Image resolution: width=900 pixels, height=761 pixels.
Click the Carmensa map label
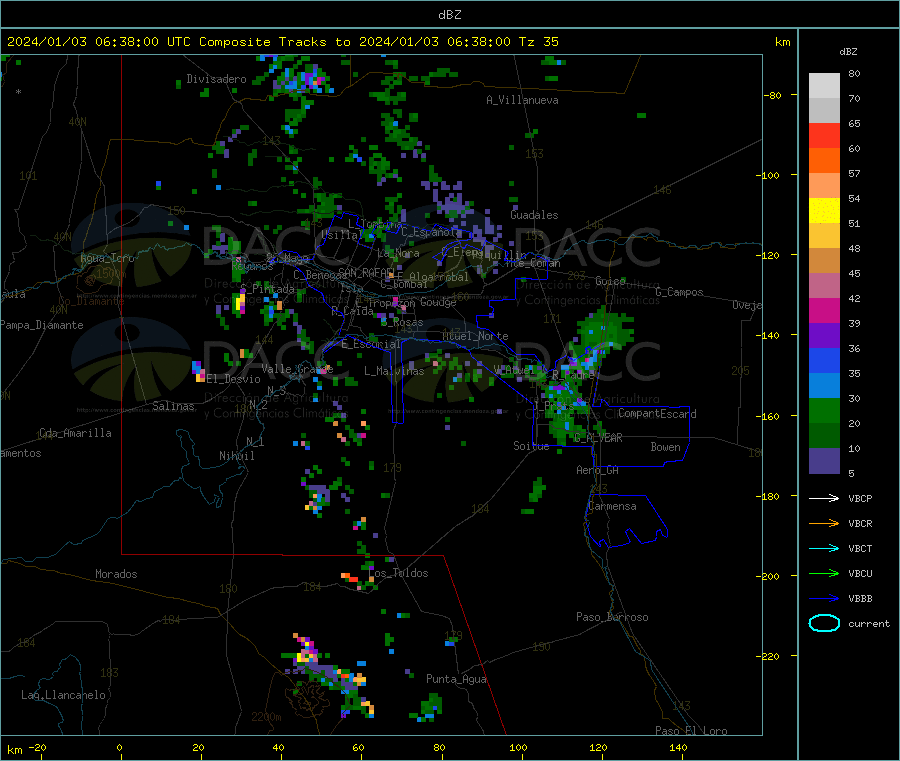pos(612,506)
